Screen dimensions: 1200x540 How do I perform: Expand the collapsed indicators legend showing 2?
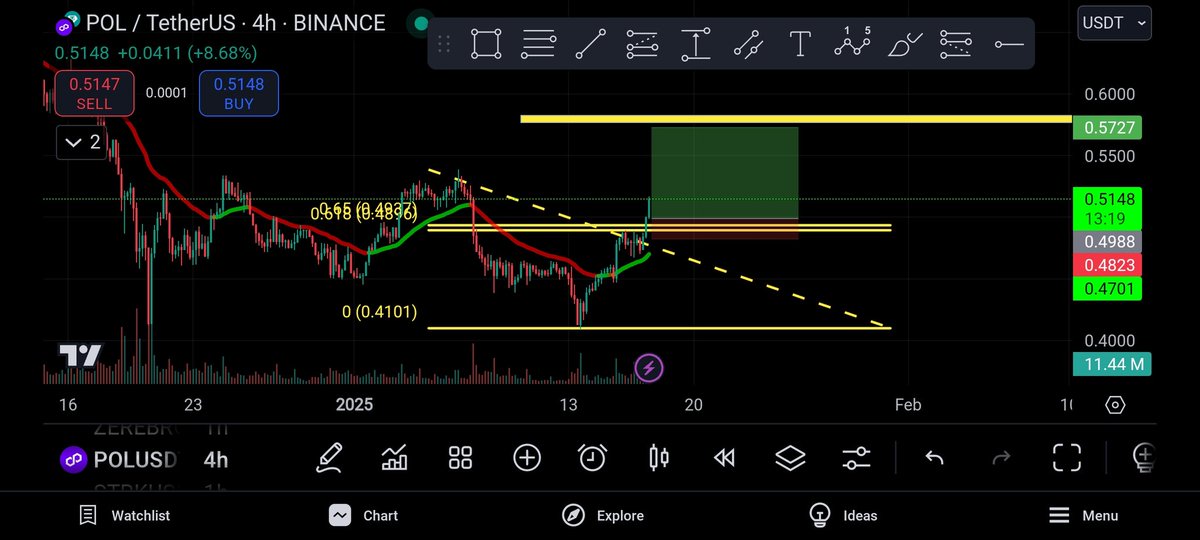(x=82, y=142)
